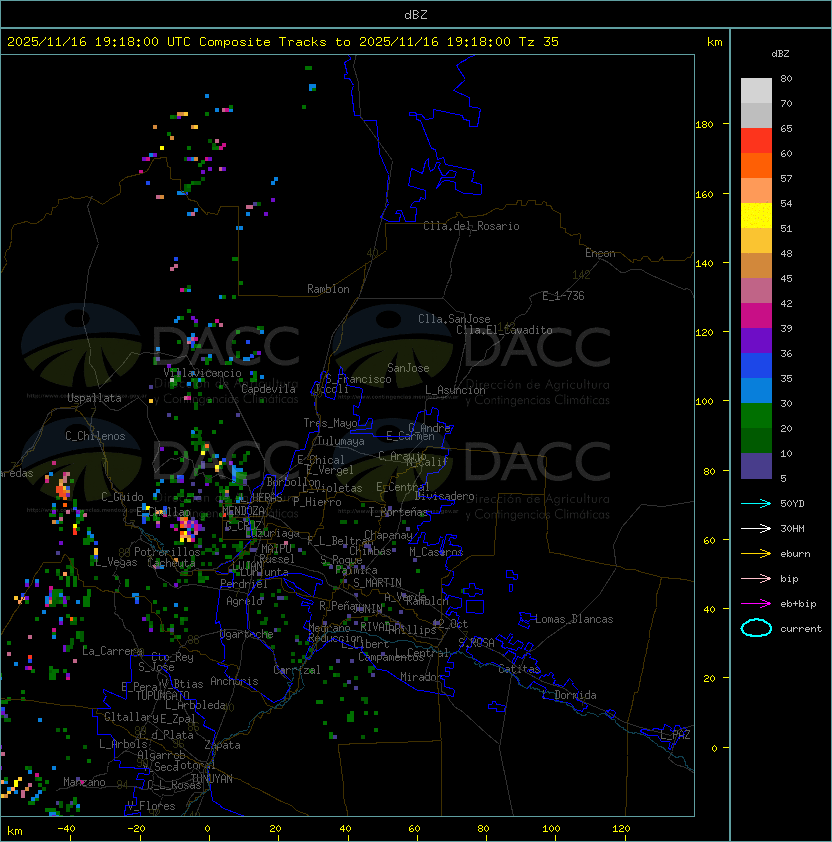Click the 'Mirador' map label

click(421, 677)
